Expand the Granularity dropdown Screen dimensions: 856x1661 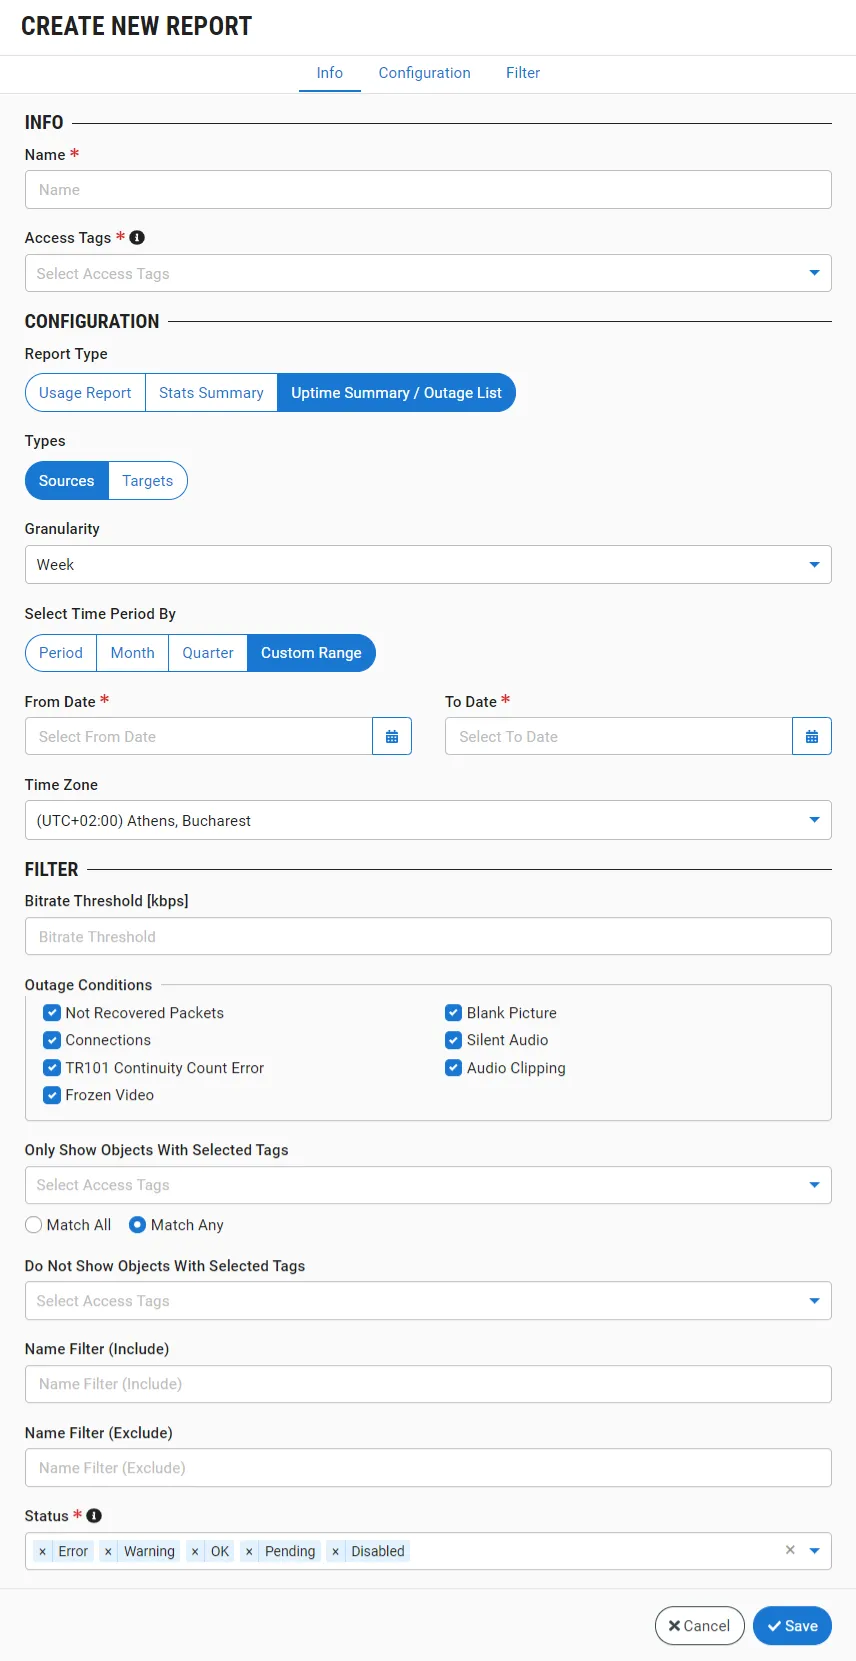tap(814, 565)
